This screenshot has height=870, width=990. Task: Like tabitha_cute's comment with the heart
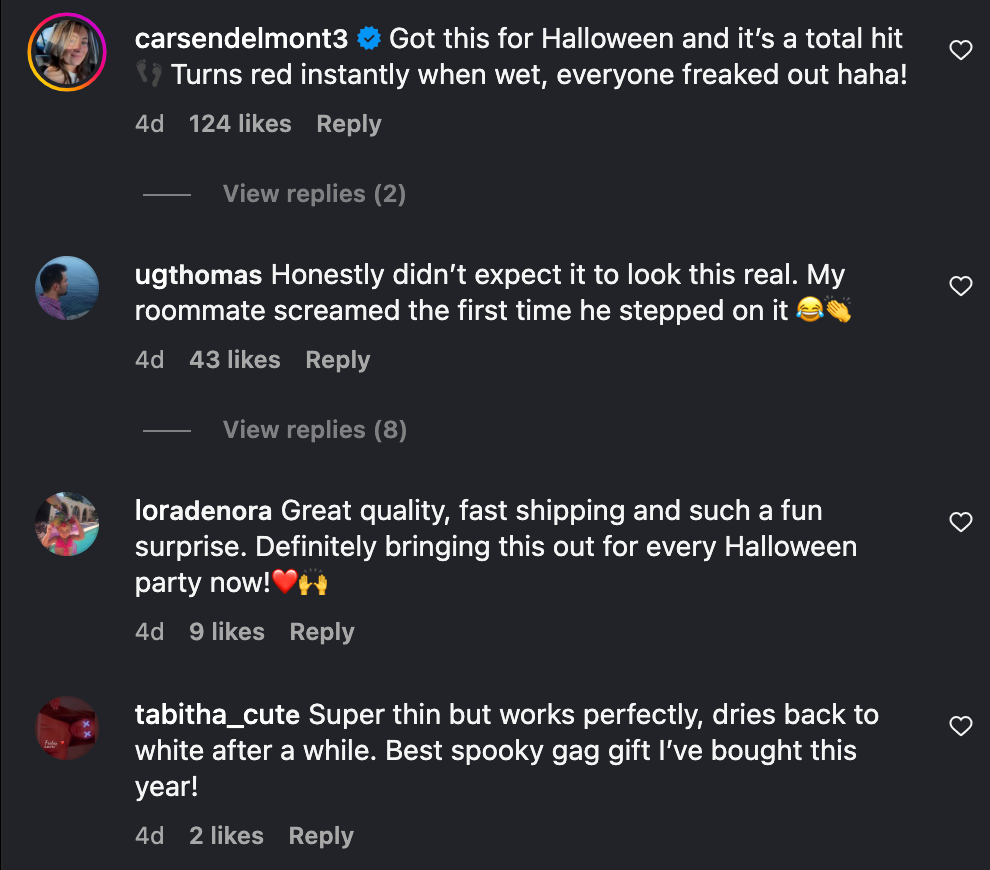pos(960,727)
